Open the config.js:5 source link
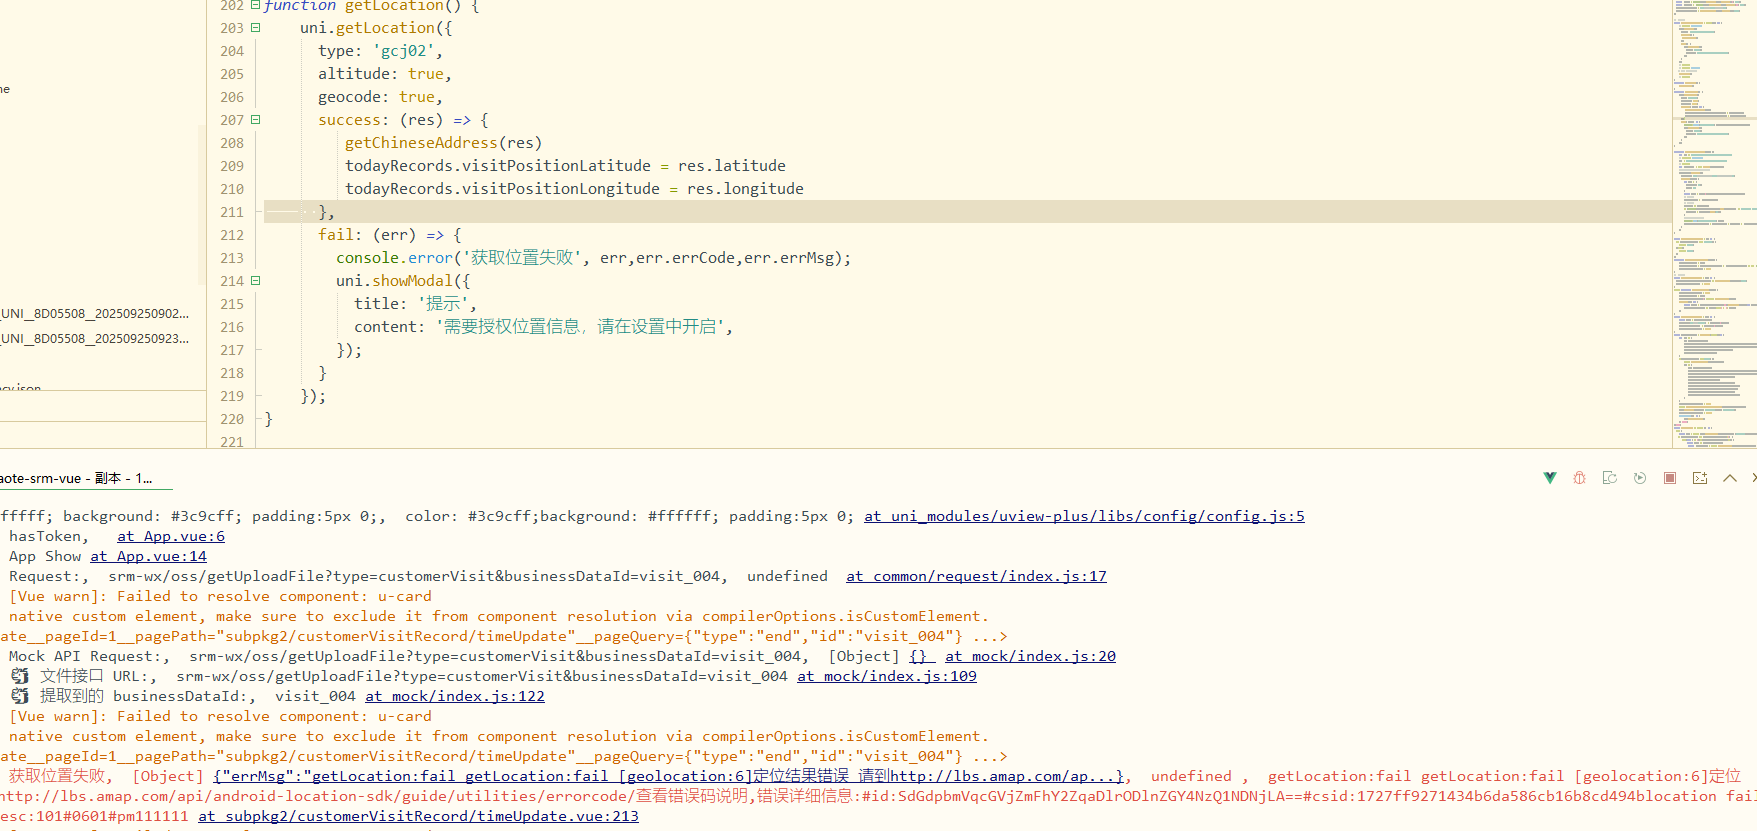The height and width of the screenshot is (831, 1757). pyautogui.click(x=1084, y=516)
